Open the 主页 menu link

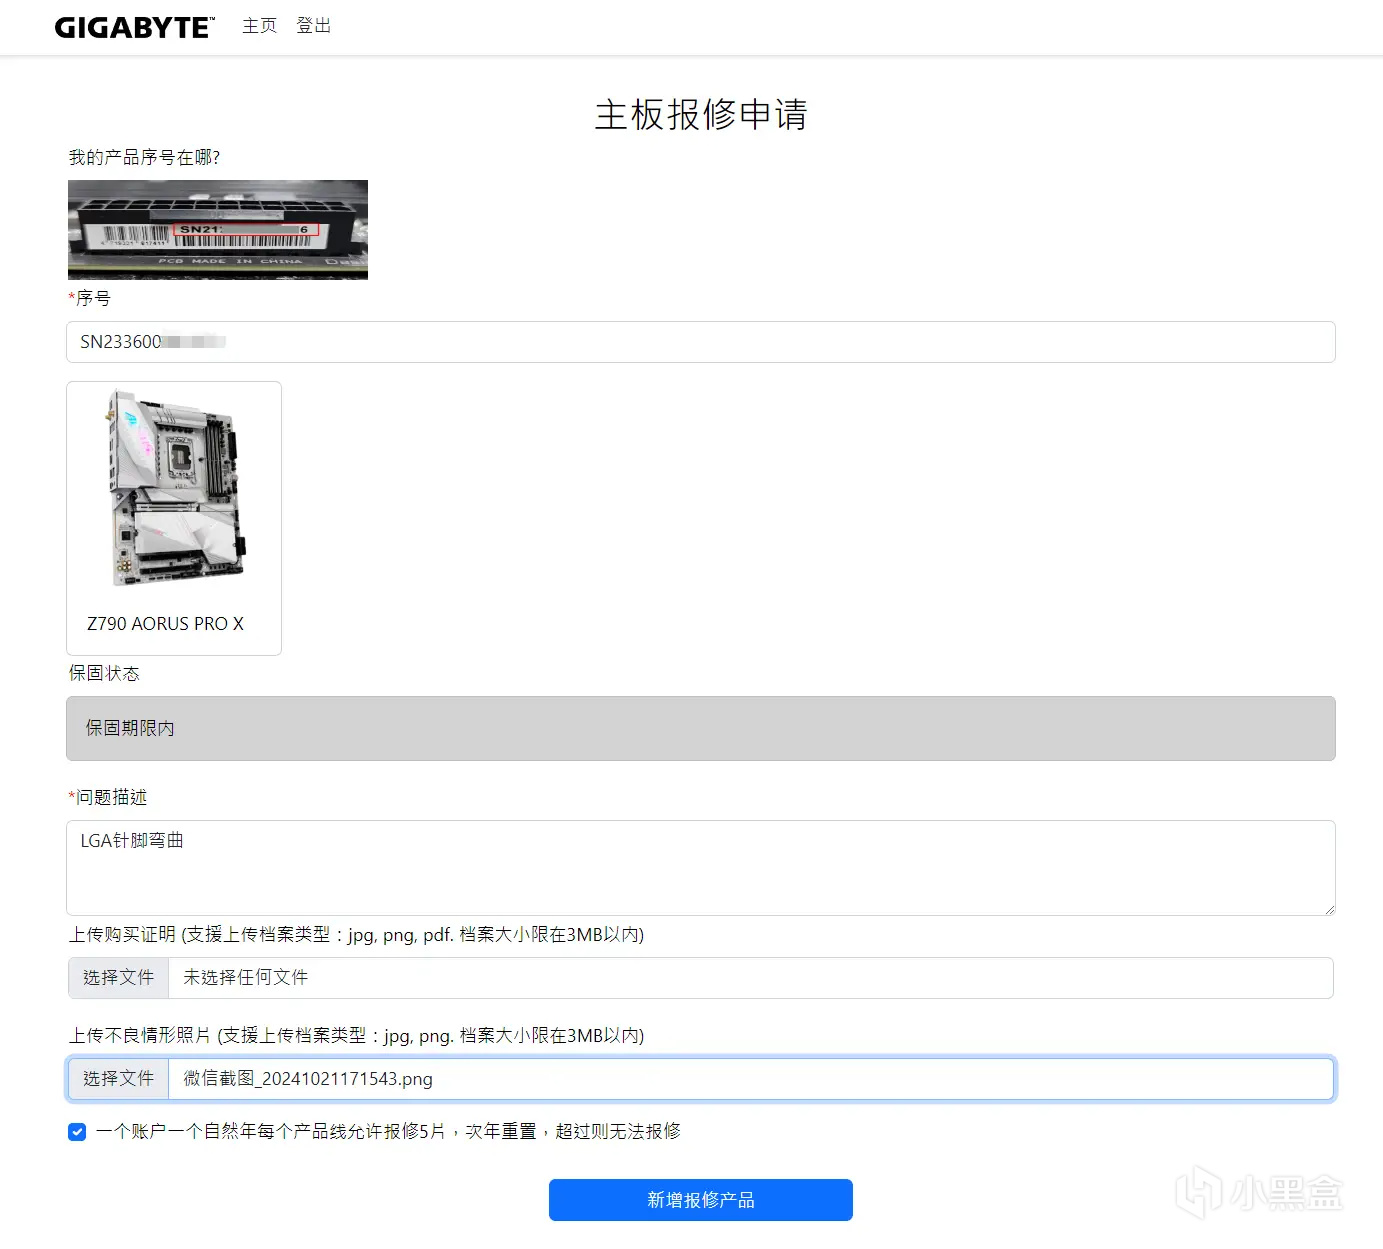[259, 26]
